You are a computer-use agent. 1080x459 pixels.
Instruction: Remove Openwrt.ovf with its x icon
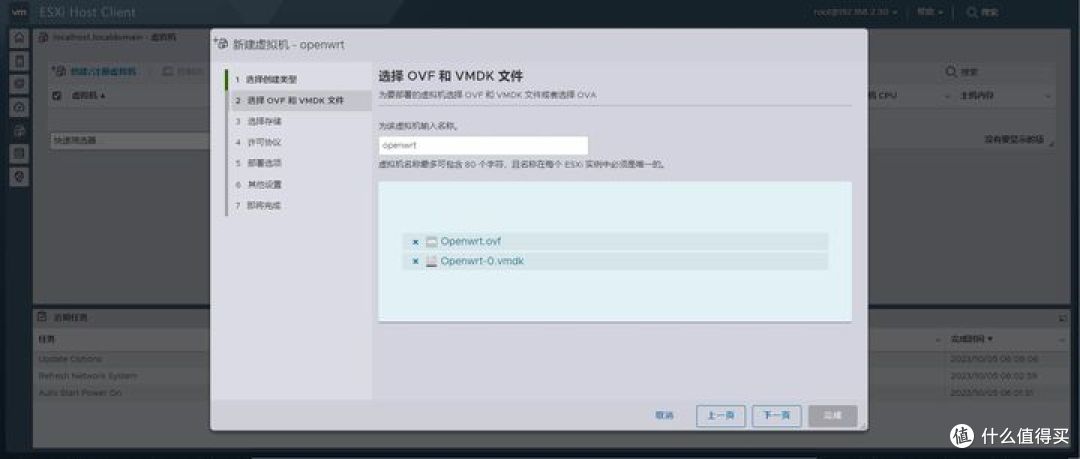(x=415, y=242)
